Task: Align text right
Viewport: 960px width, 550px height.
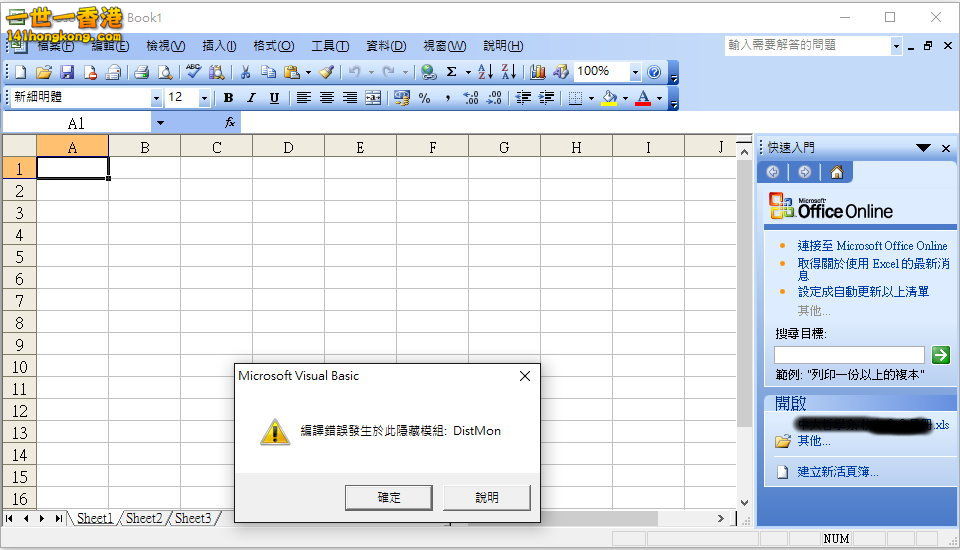Action: point(350,98)
